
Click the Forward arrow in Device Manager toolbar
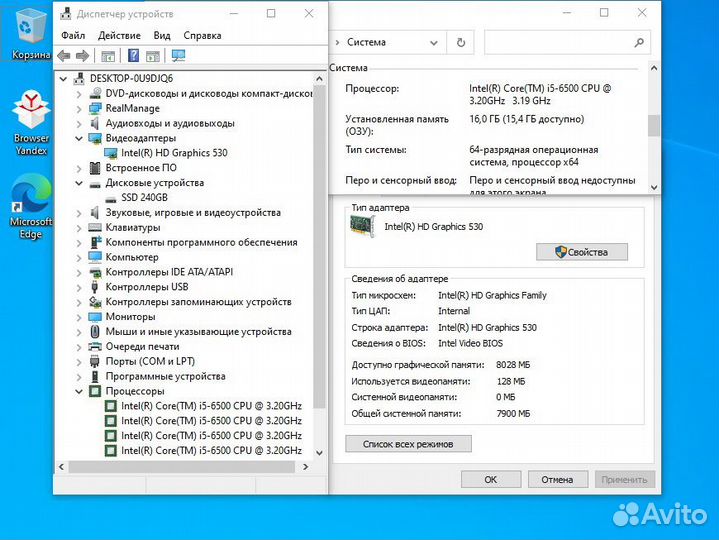(82, 56)
